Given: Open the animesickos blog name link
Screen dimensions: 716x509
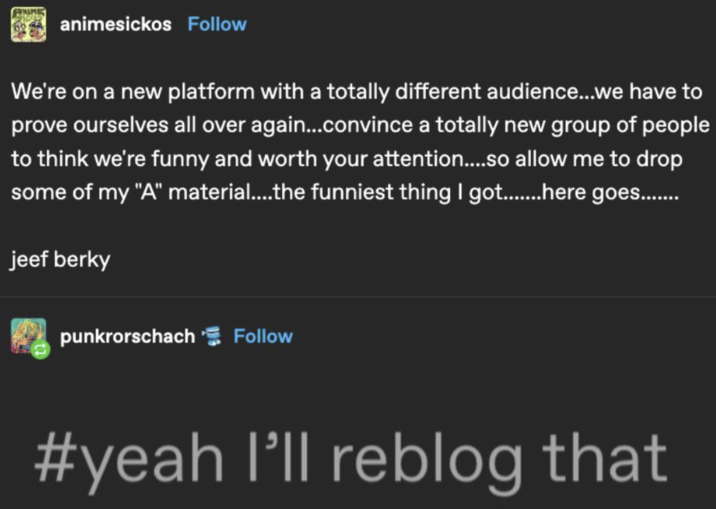Looking at the screenshot, I should (x=116, y=24).
